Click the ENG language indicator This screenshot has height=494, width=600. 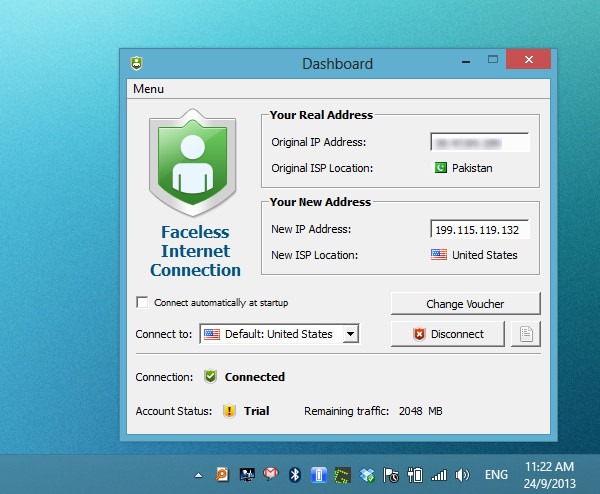click(497, 475)
